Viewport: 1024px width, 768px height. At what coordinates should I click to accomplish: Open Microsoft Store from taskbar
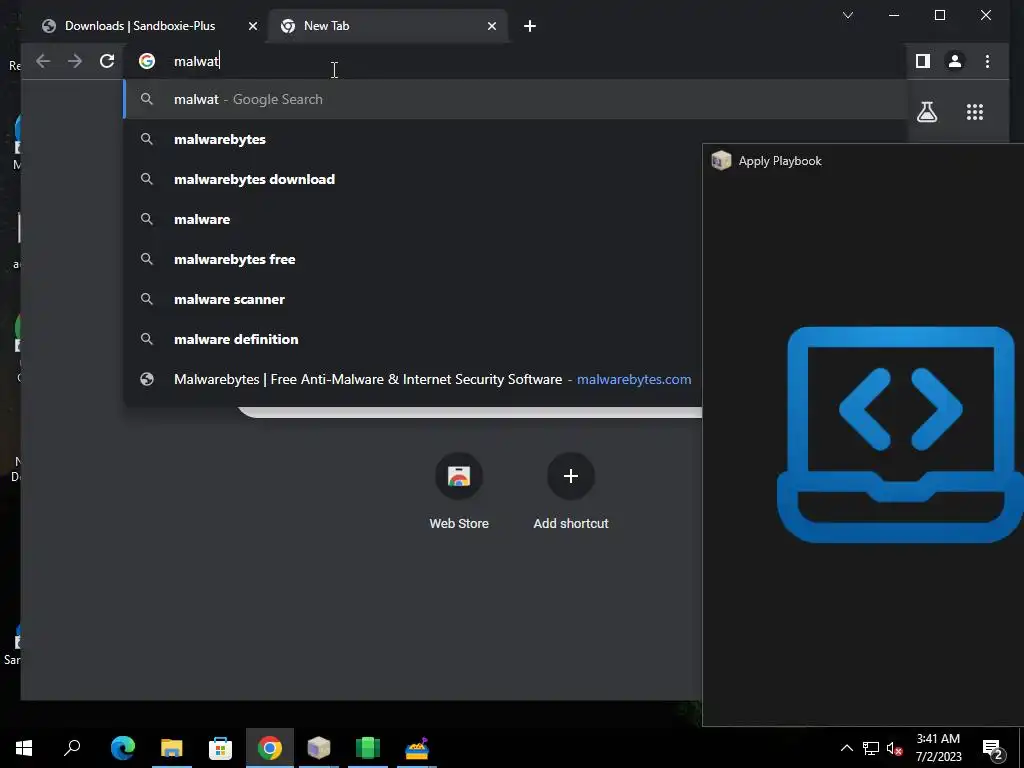click(x=221, y=748)
